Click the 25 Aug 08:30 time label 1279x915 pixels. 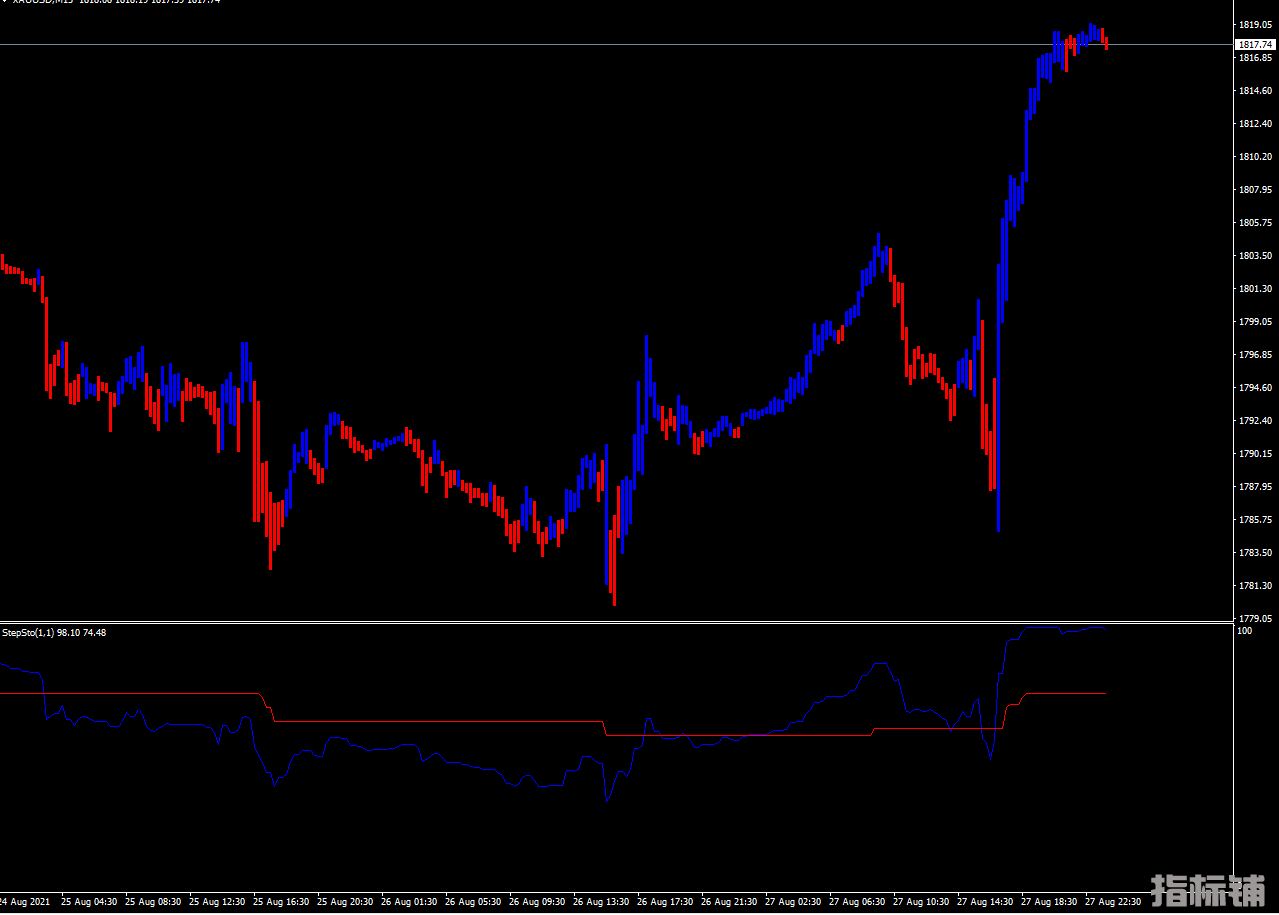click(x=153, y=902)
